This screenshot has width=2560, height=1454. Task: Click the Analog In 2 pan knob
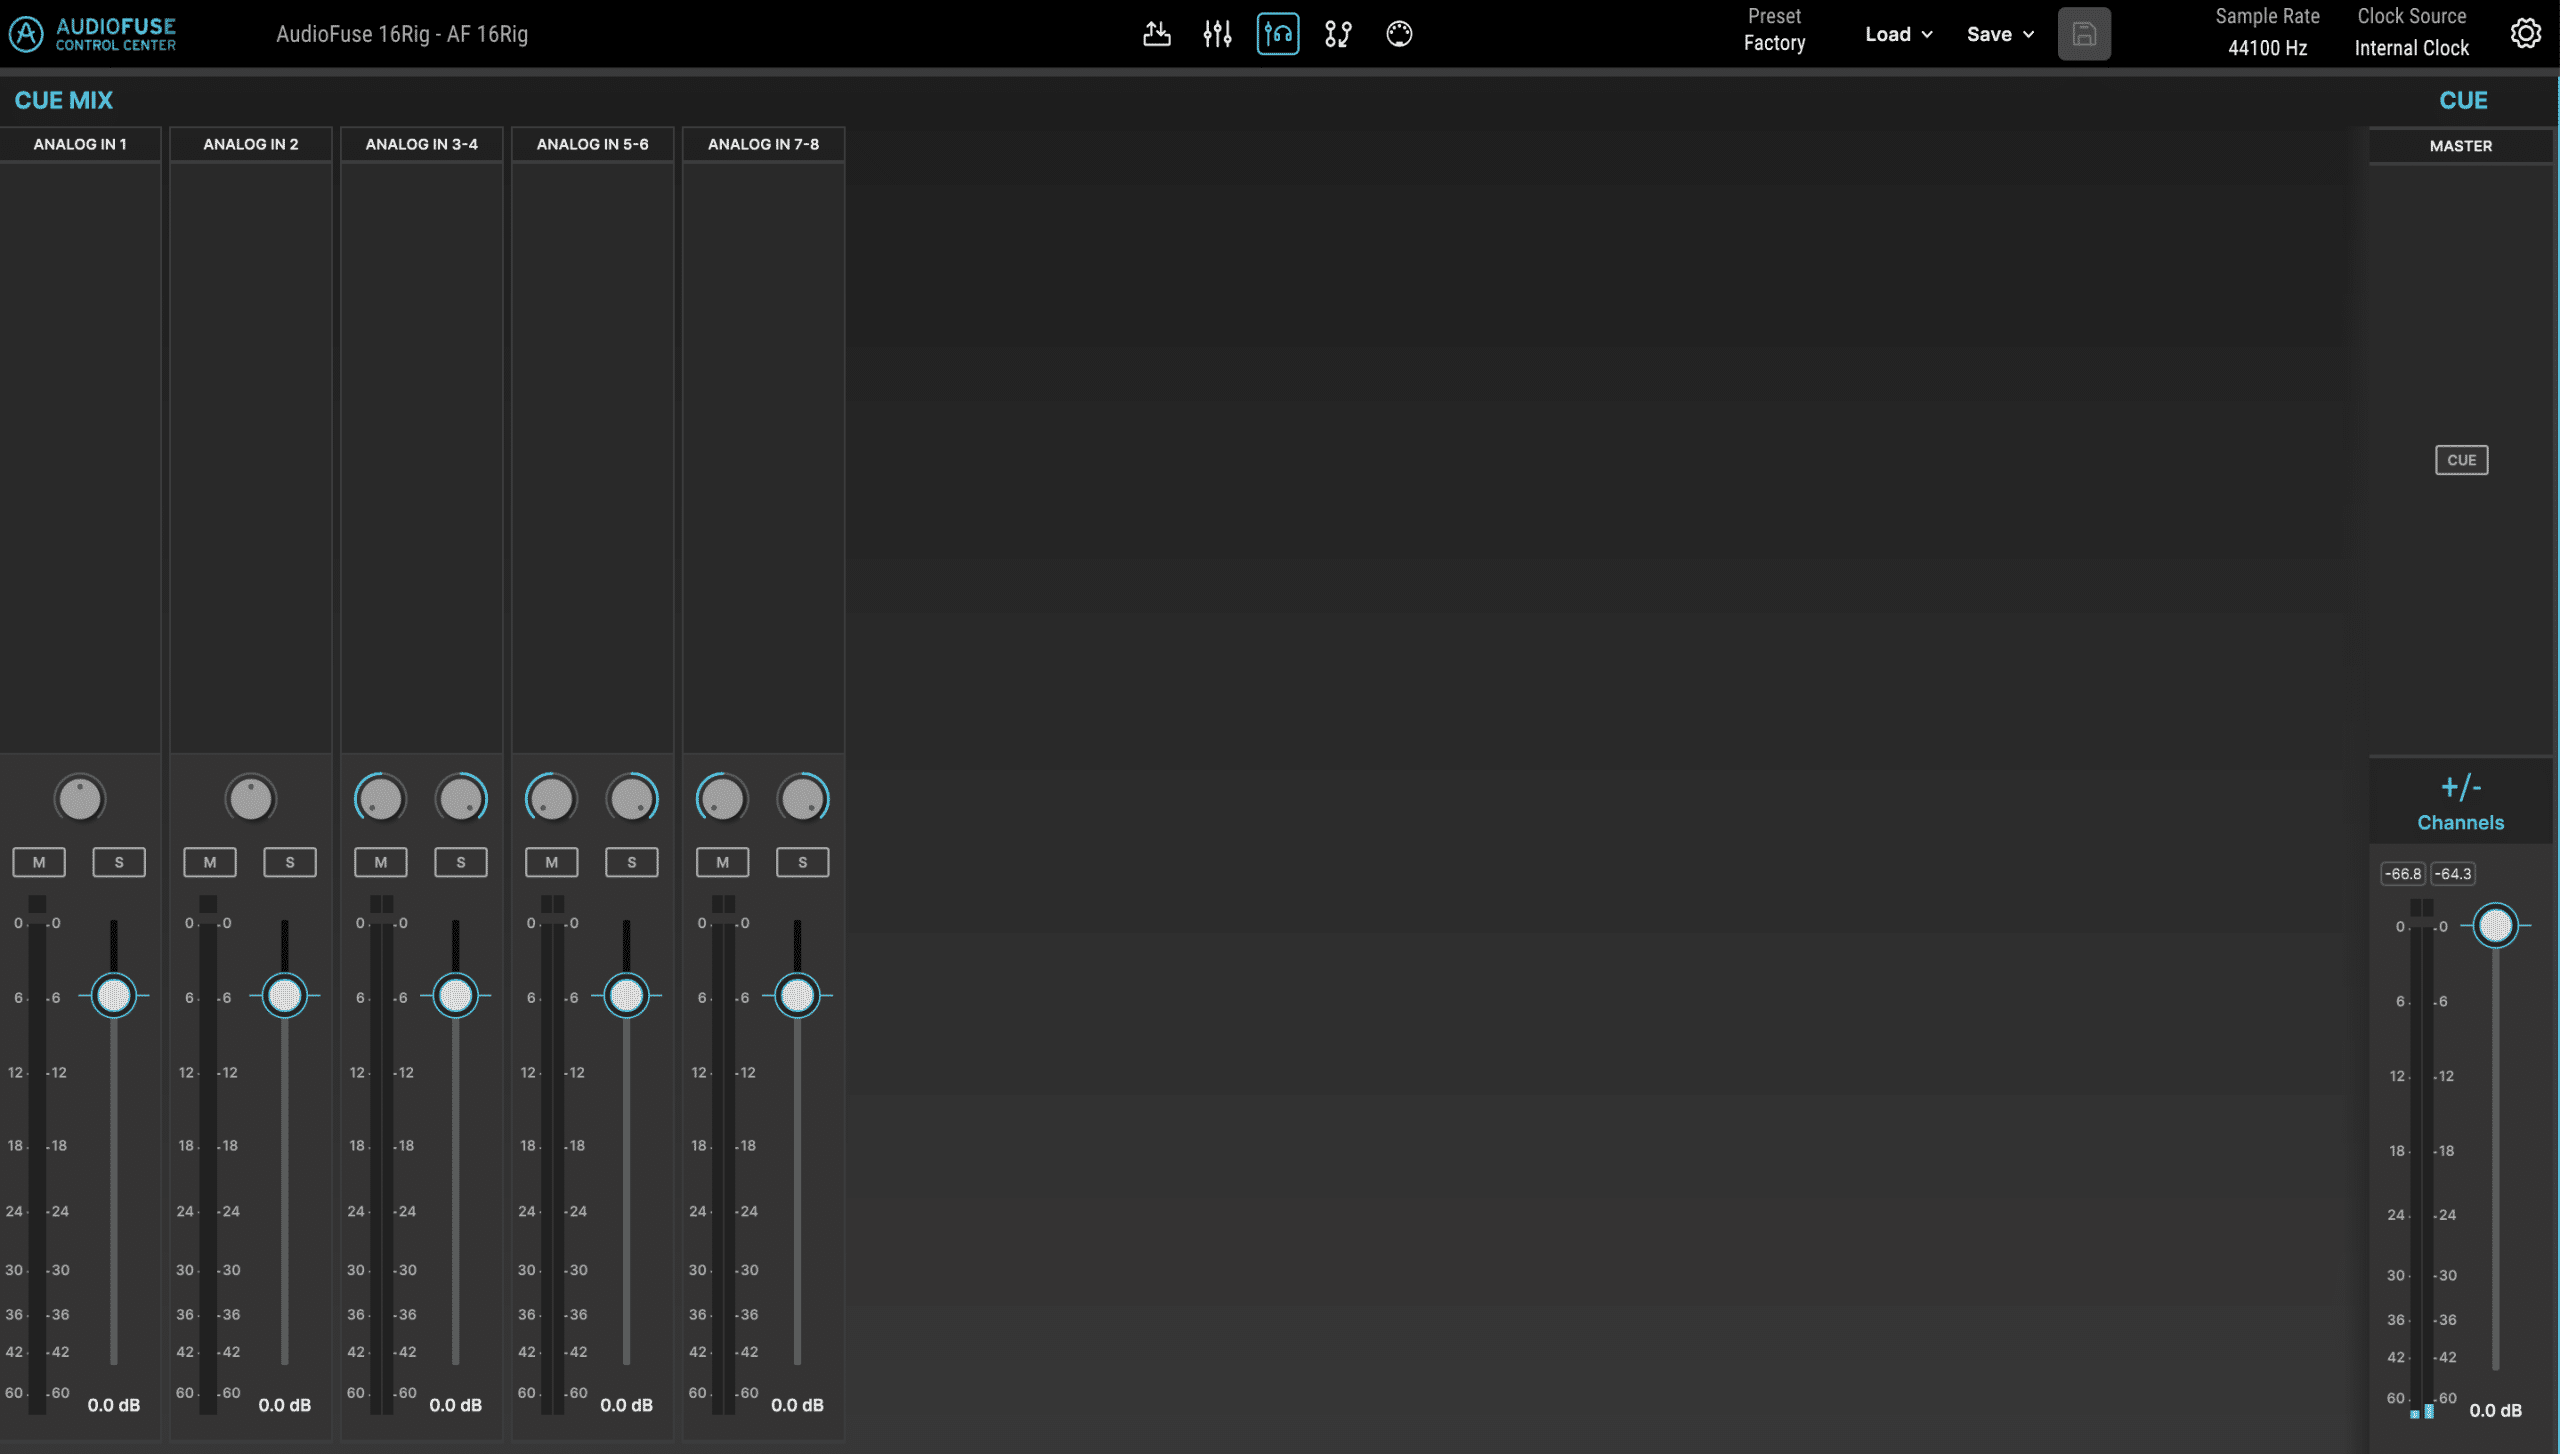click(251, 799)
